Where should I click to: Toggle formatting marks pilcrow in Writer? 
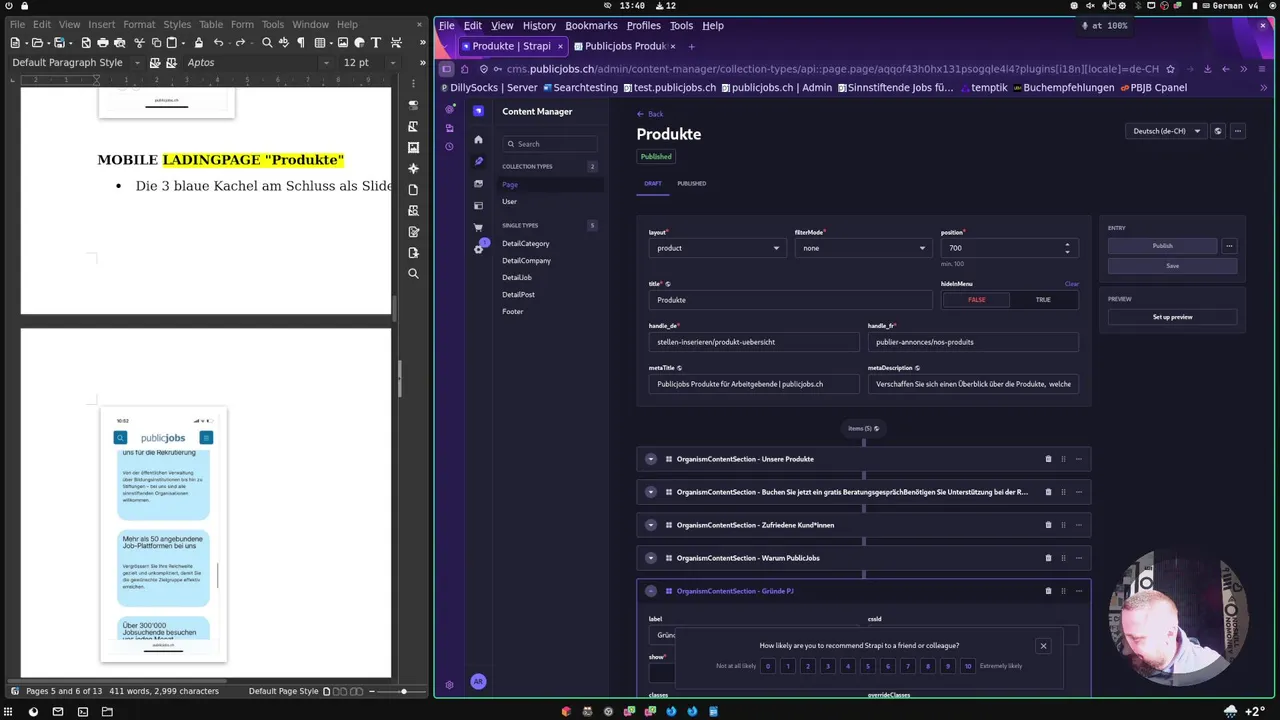[300, 43]
